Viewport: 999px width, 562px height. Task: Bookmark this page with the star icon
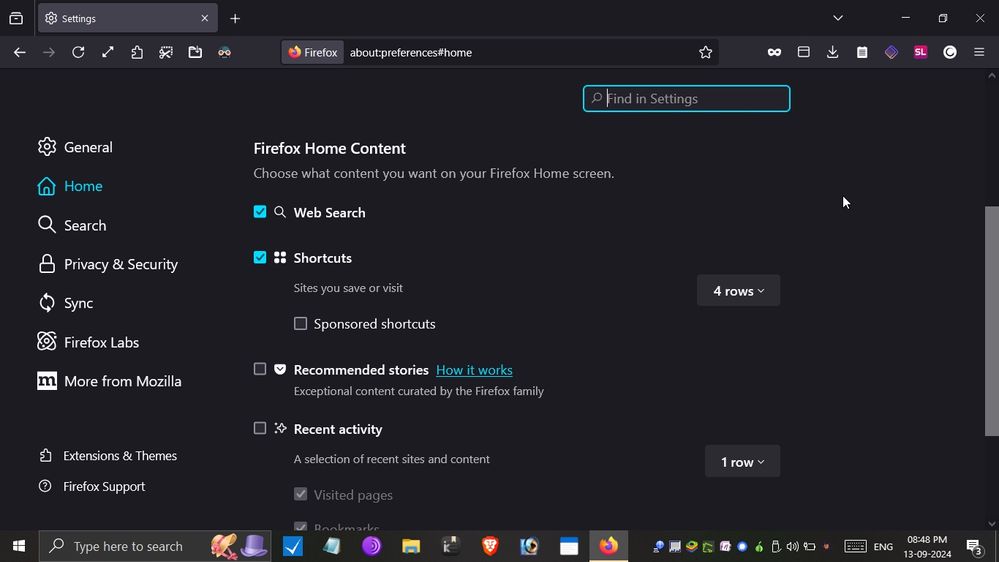pos(705,52)
